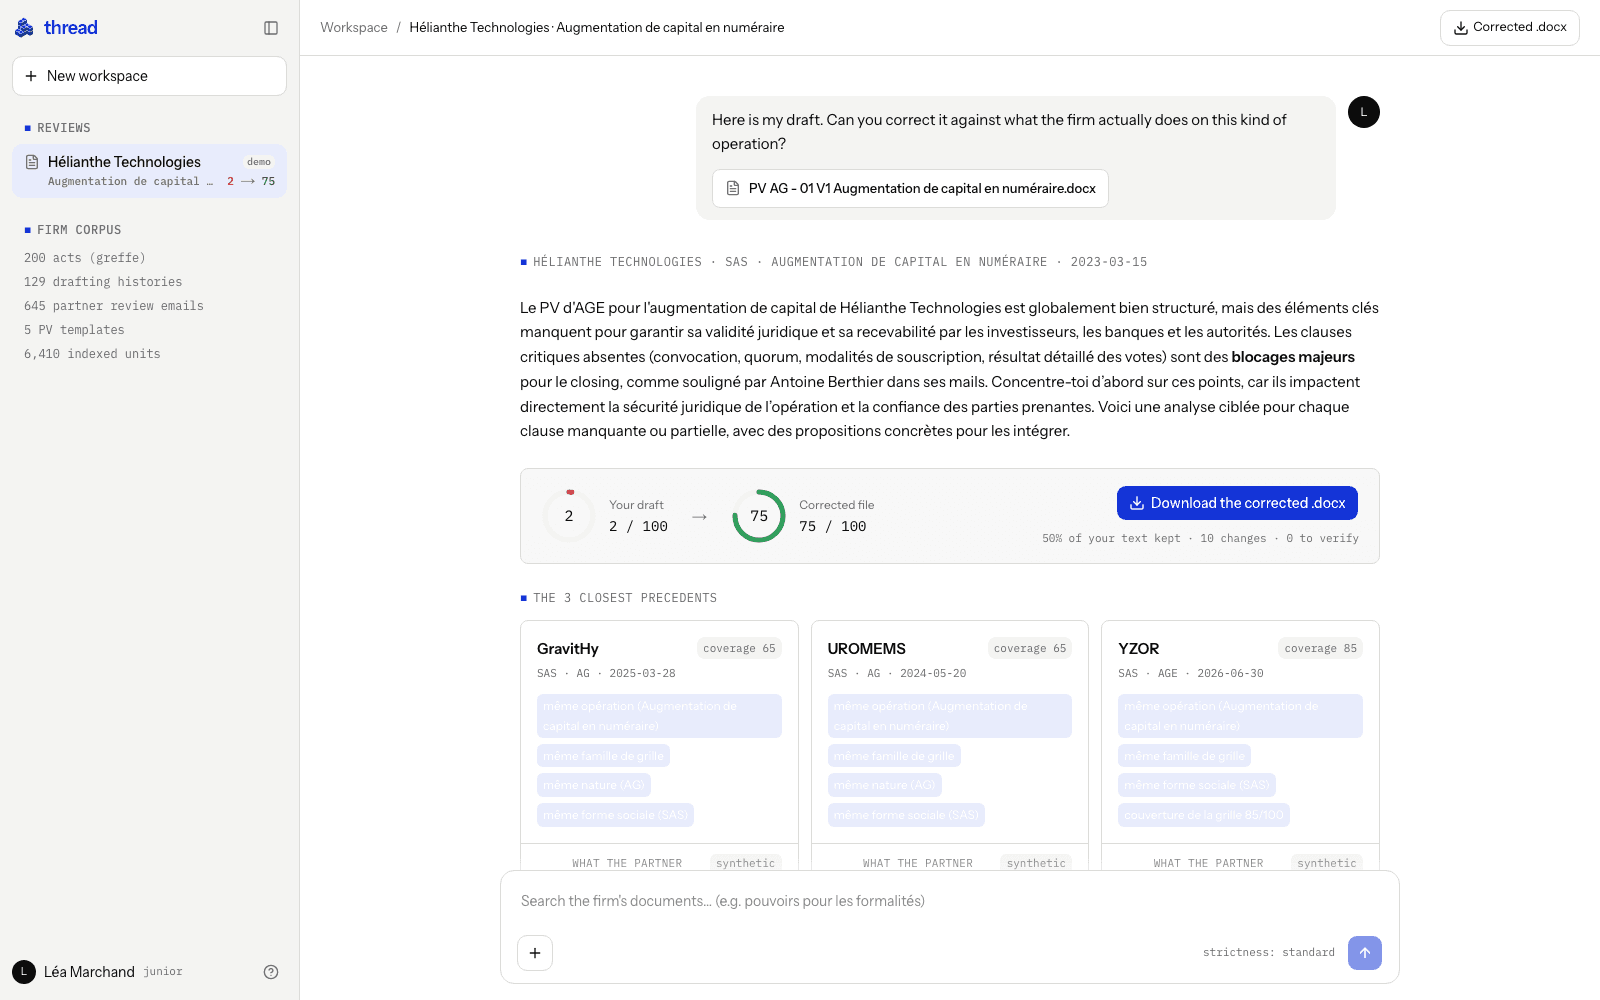Click the draft score circle showing 2

pyautogui.click(x=569, y=516)
